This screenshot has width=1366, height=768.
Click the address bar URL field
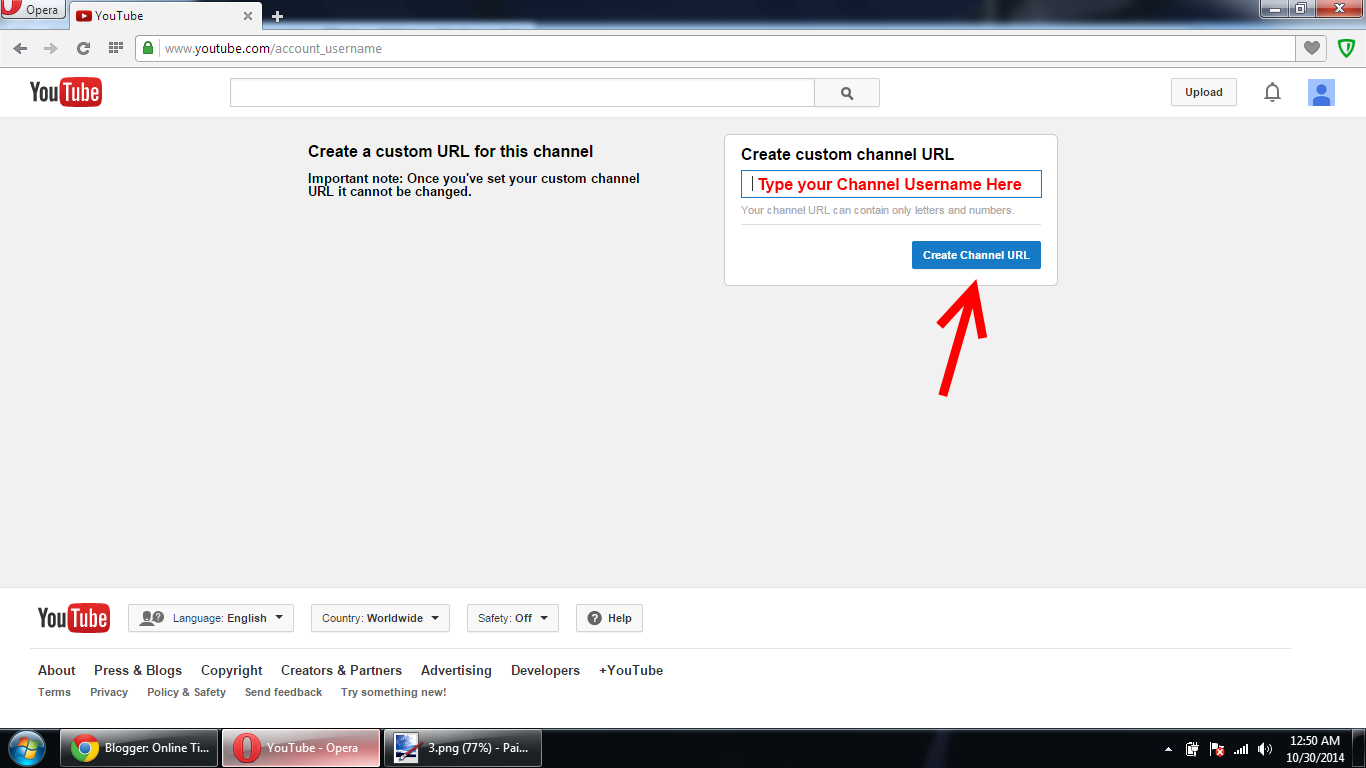(x=715, y=48)
